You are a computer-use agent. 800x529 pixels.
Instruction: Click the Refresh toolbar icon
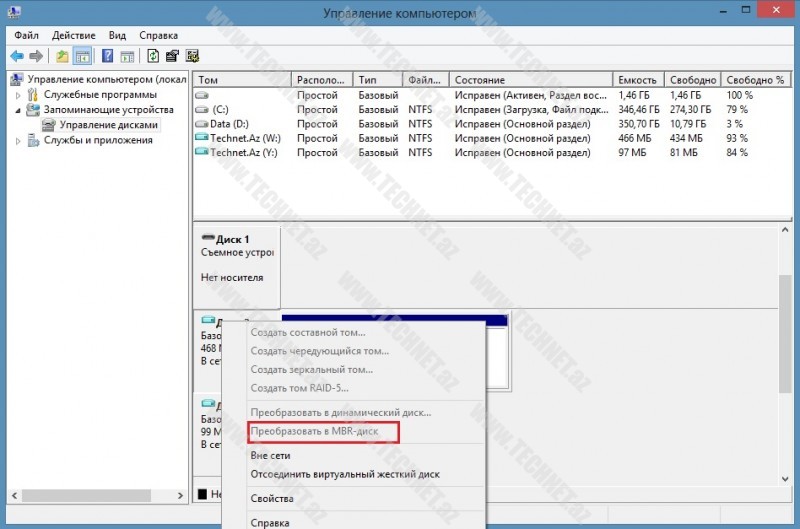pyautogui.click(x=153, y=56)
